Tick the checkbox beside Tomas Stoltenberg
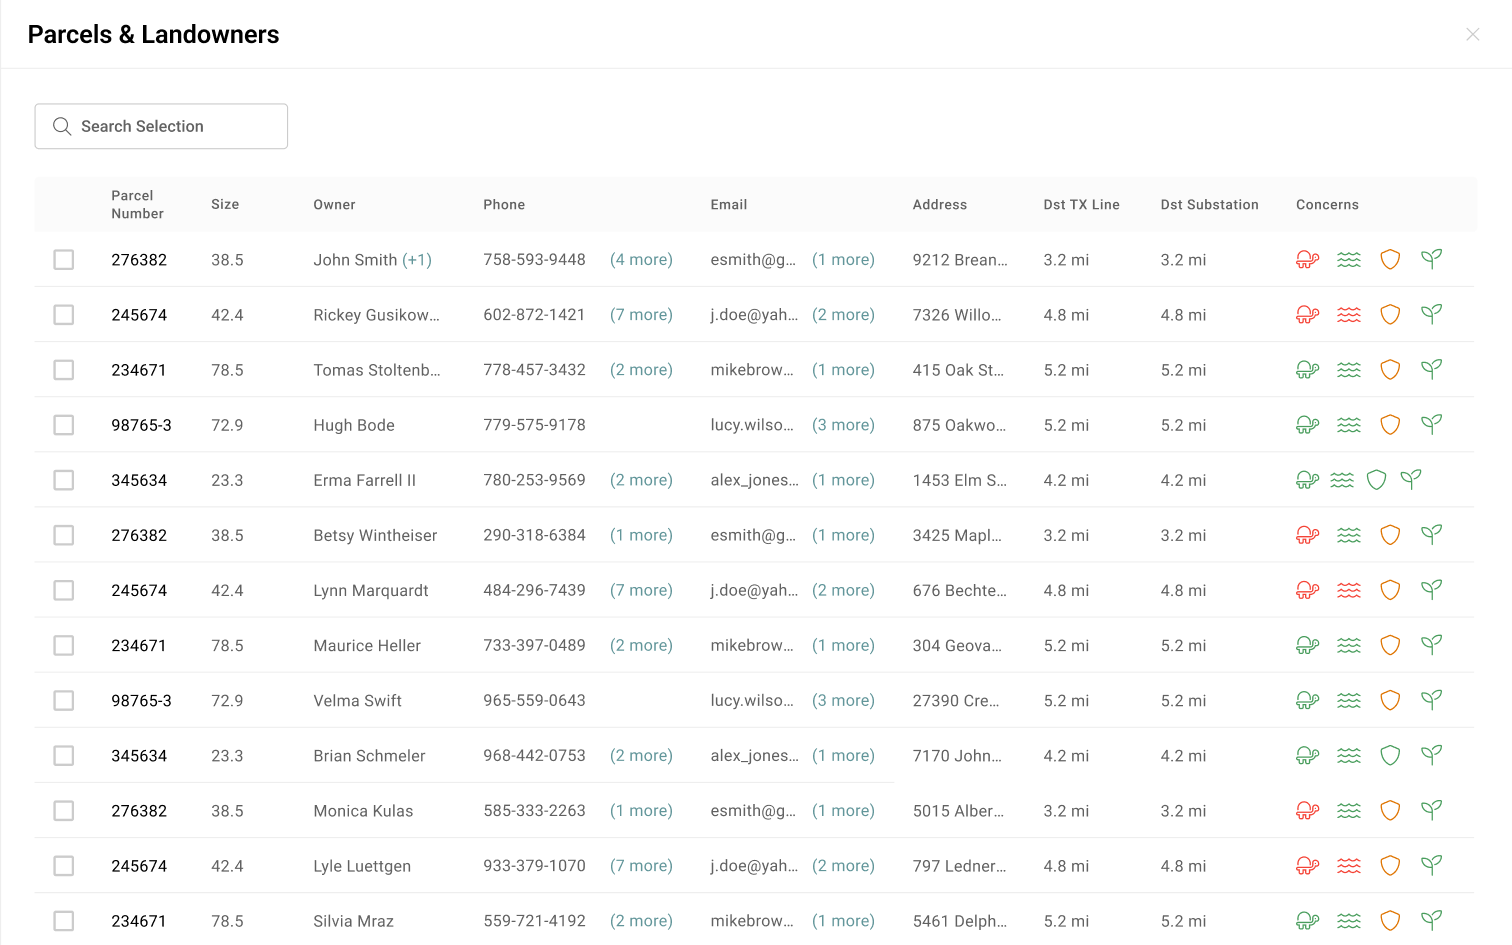 click(x=64, y=370)
